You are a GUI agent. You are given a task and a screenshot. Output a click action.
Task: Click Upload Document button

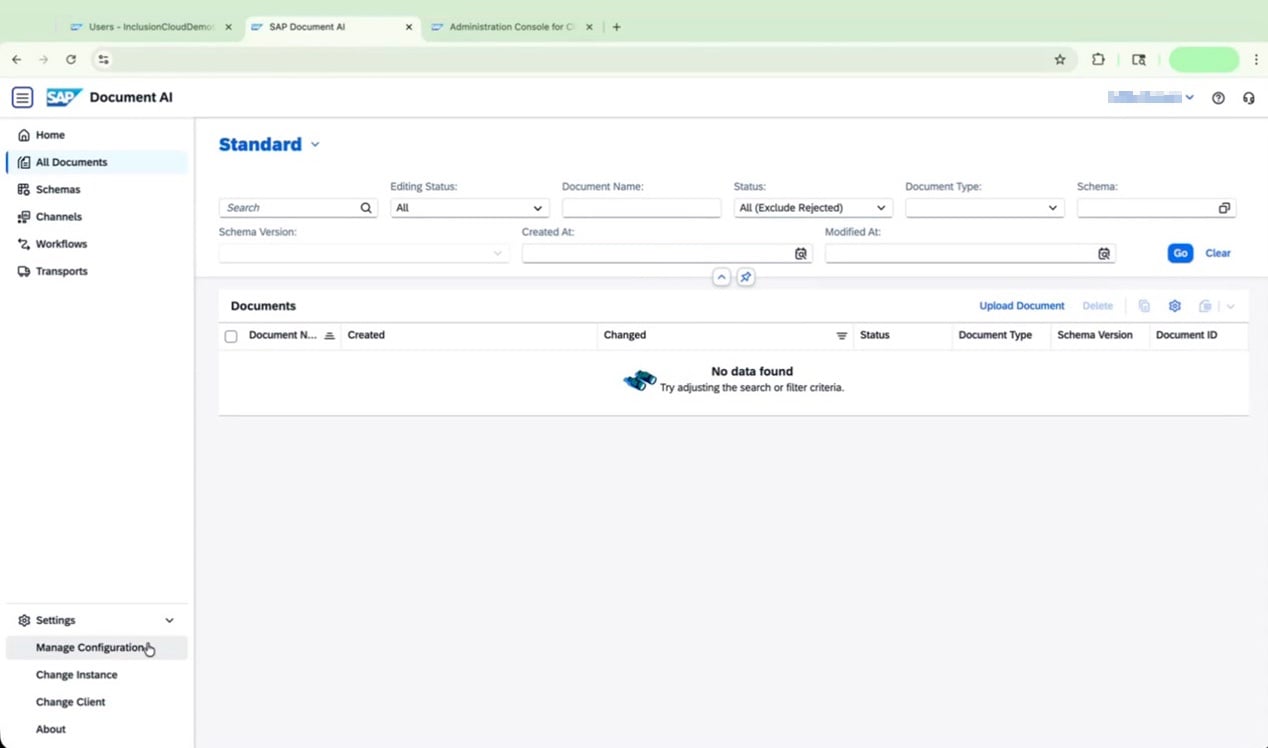(1022, 306)
